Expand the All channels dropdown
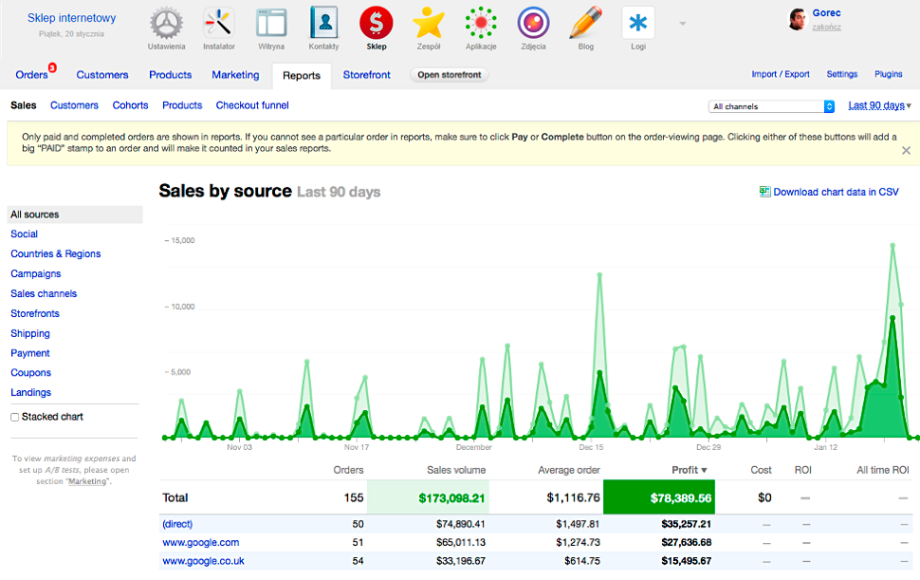Viewport: 920px width, 580px height. click(771, 106)
